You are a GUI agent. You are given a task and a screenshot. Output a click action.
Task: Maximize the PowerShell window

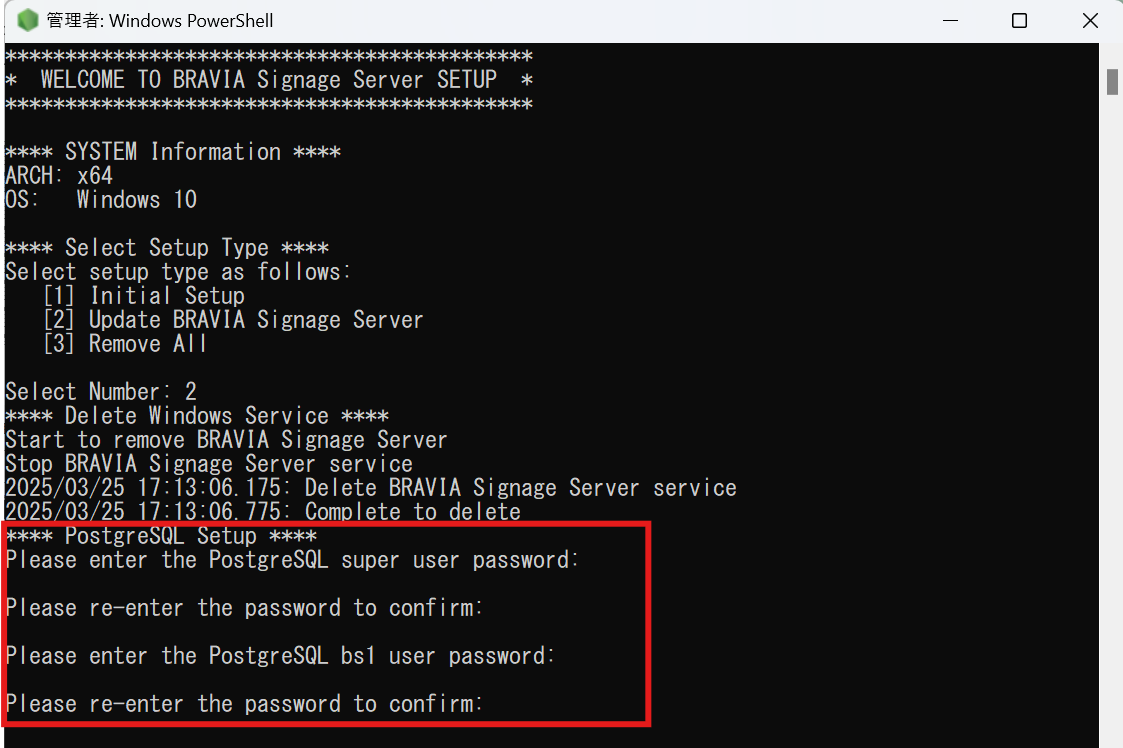click(x=1019, y=21)
